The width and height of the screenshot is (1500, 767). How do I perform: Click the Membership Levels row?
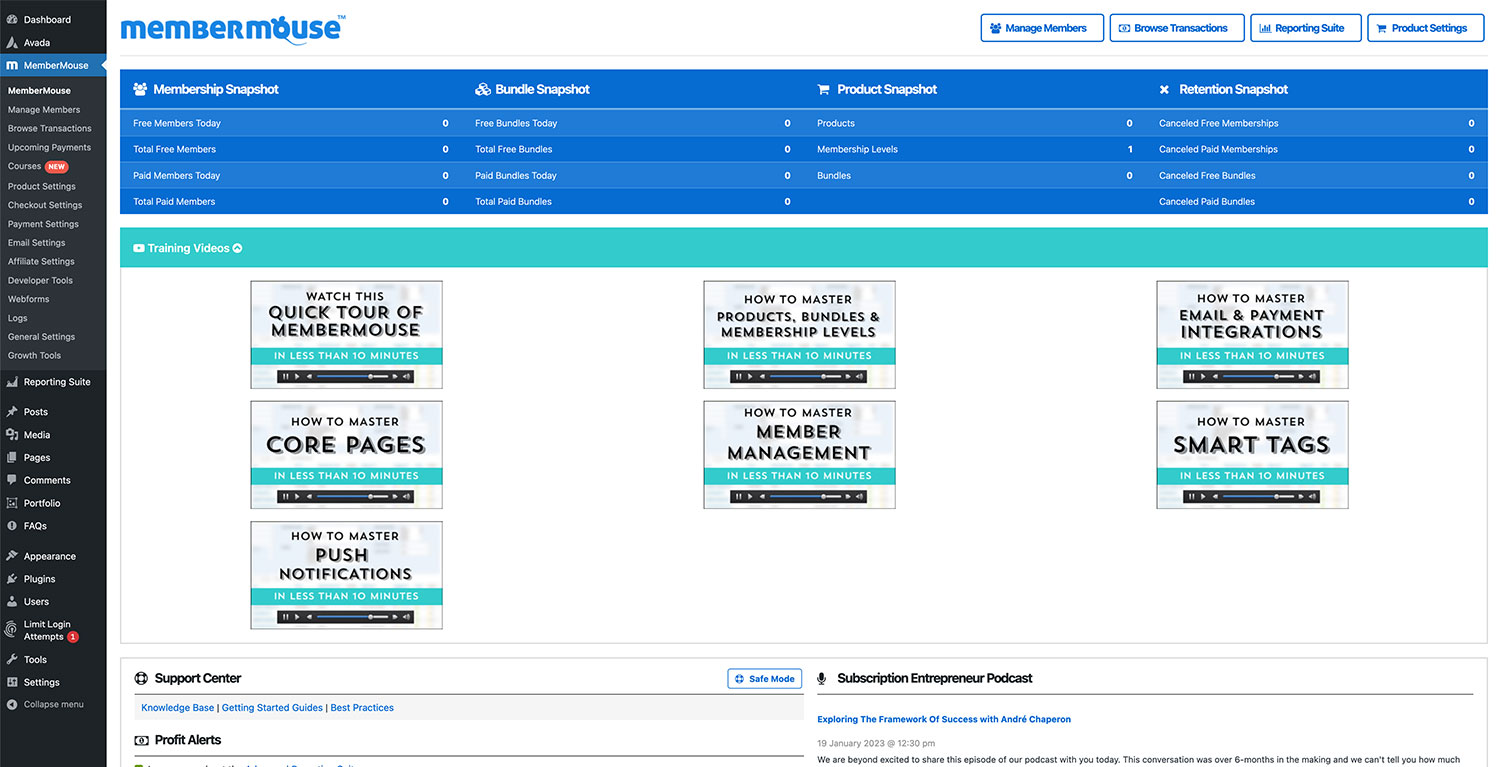(x=975, y=149)
